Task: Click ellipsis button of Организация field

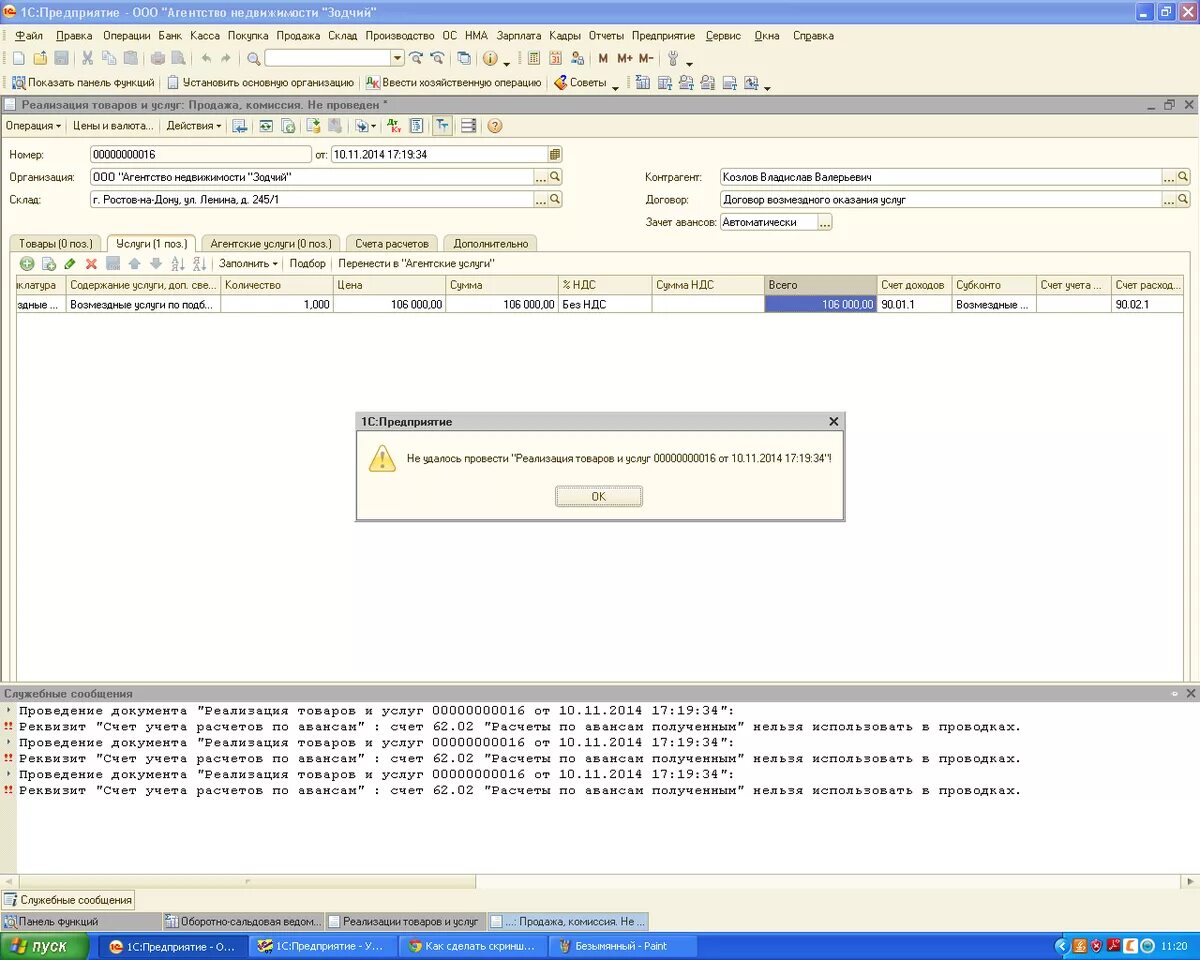Action: click(x=540, y=177)
